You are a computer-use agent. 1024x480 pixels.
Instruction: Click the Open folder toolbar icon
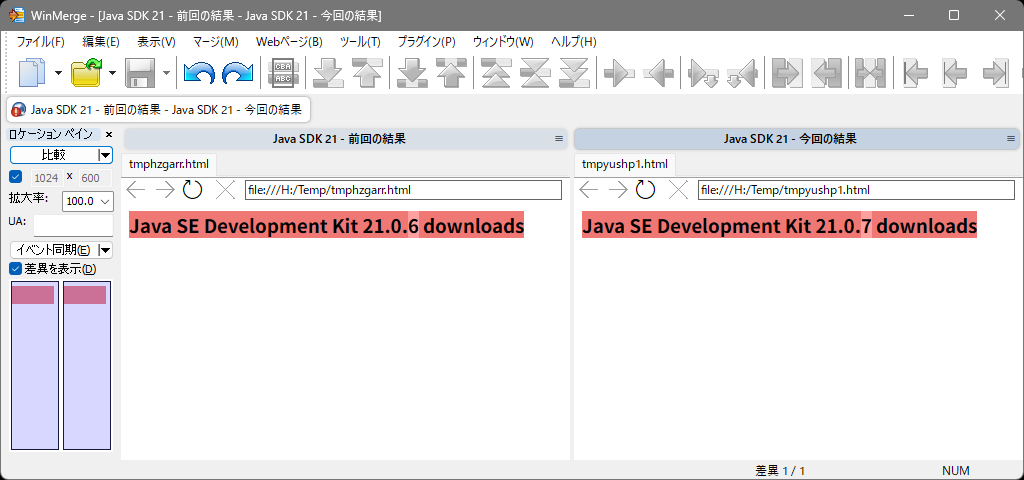[x=86, y=72]
